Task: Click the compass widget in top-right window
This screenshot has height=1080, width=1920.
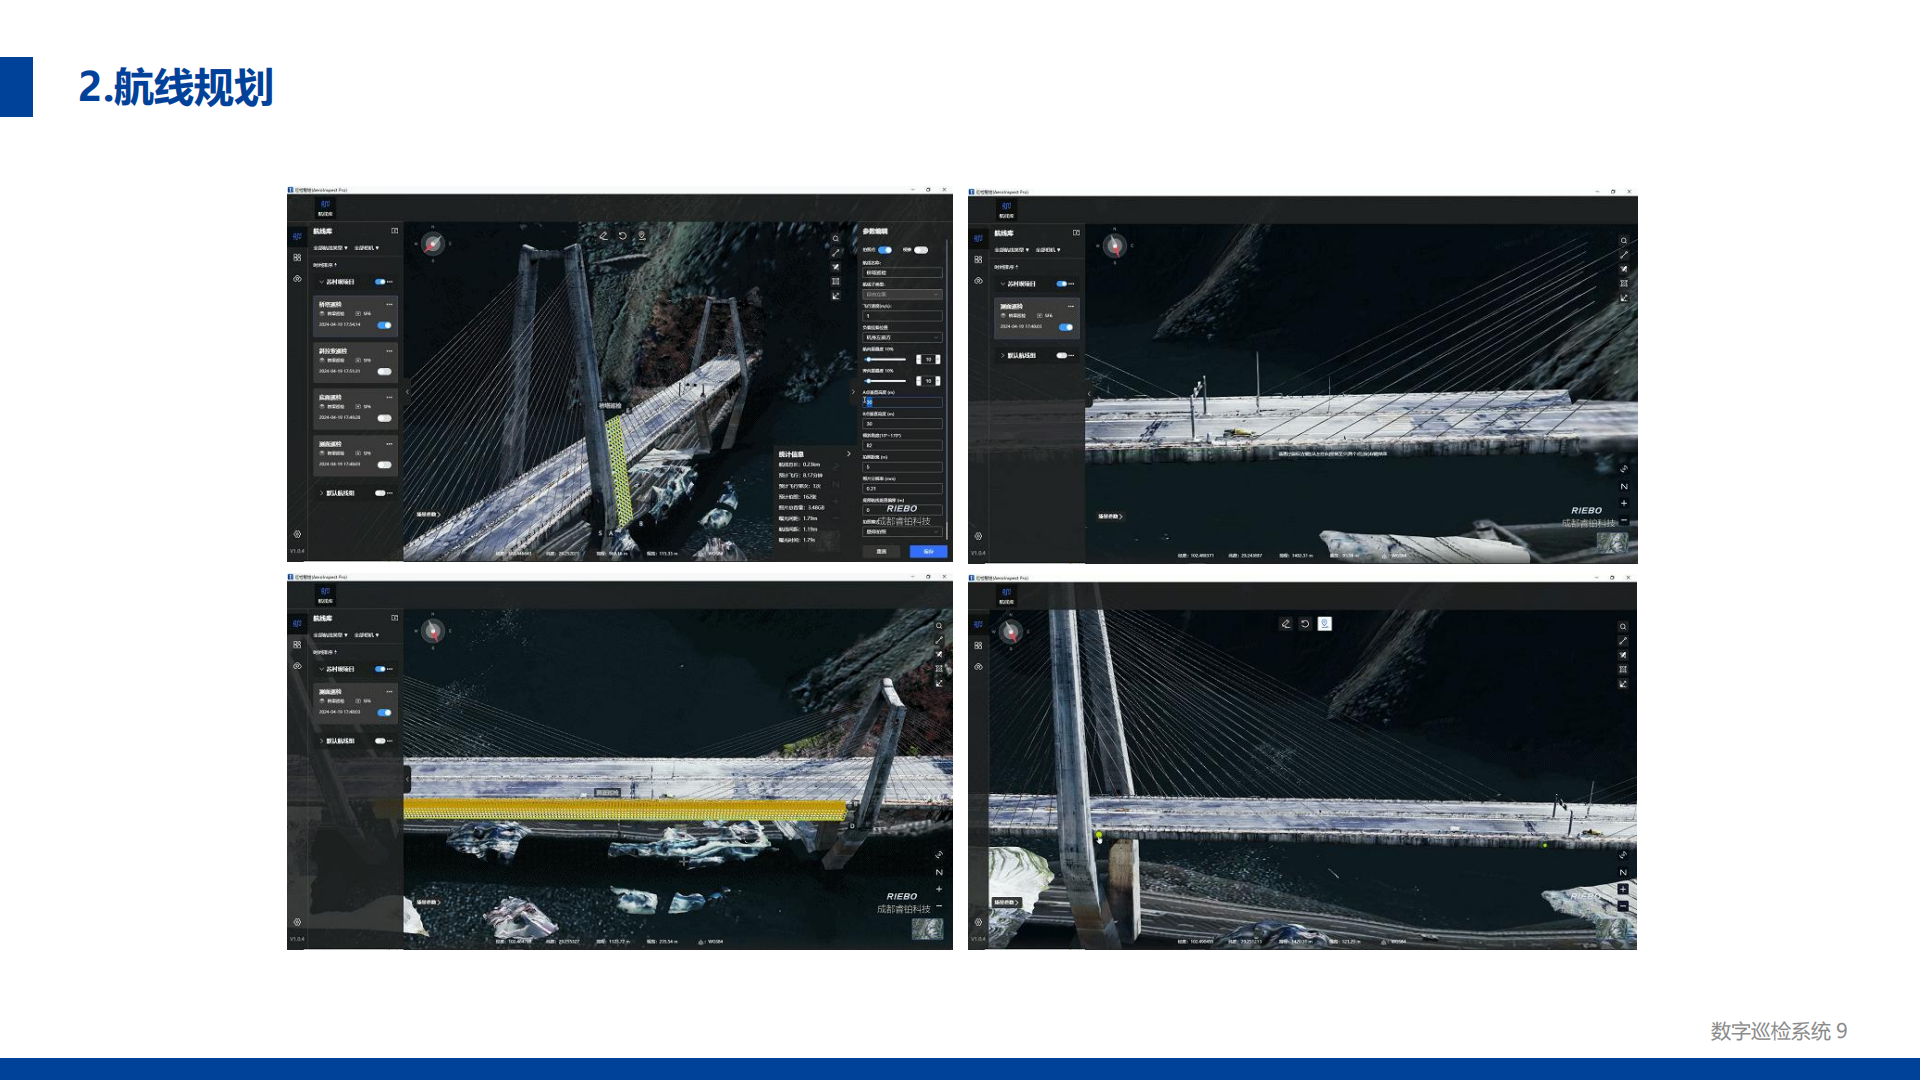Action: pos(1114,245)
